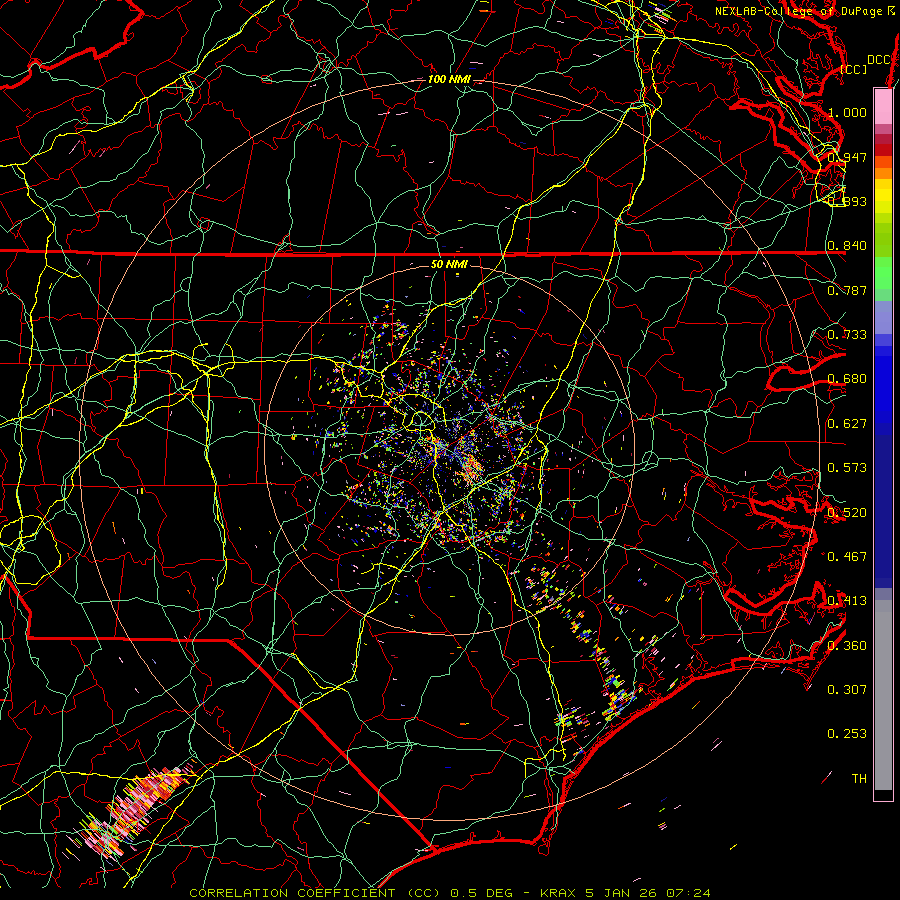Click the 0.733 legend value
The image size is (900, 900).
(x=847, y=335)
